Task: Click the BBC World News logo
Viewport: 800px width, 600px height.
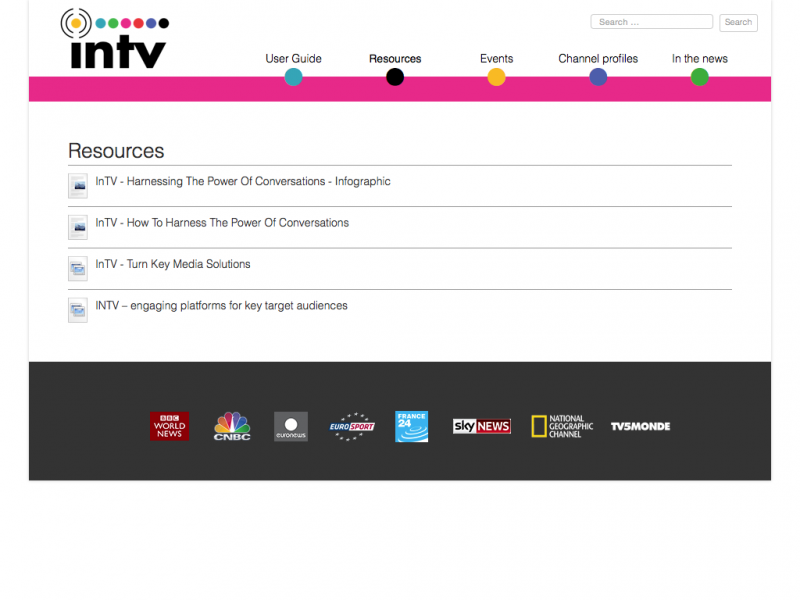Action: (169, 426)
